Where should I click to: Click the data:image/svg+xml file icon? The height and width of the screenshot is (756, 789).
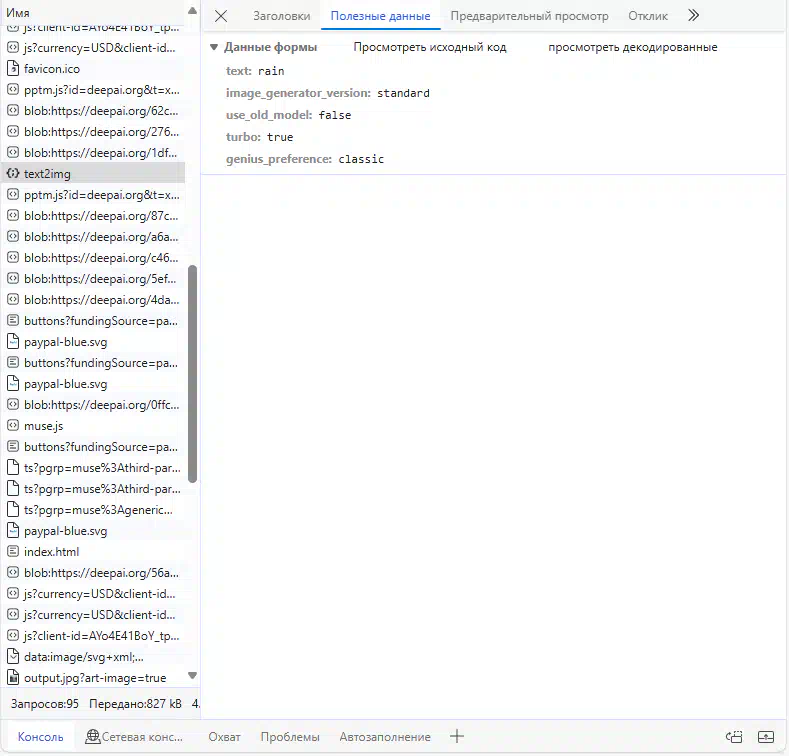pos(13,657)
